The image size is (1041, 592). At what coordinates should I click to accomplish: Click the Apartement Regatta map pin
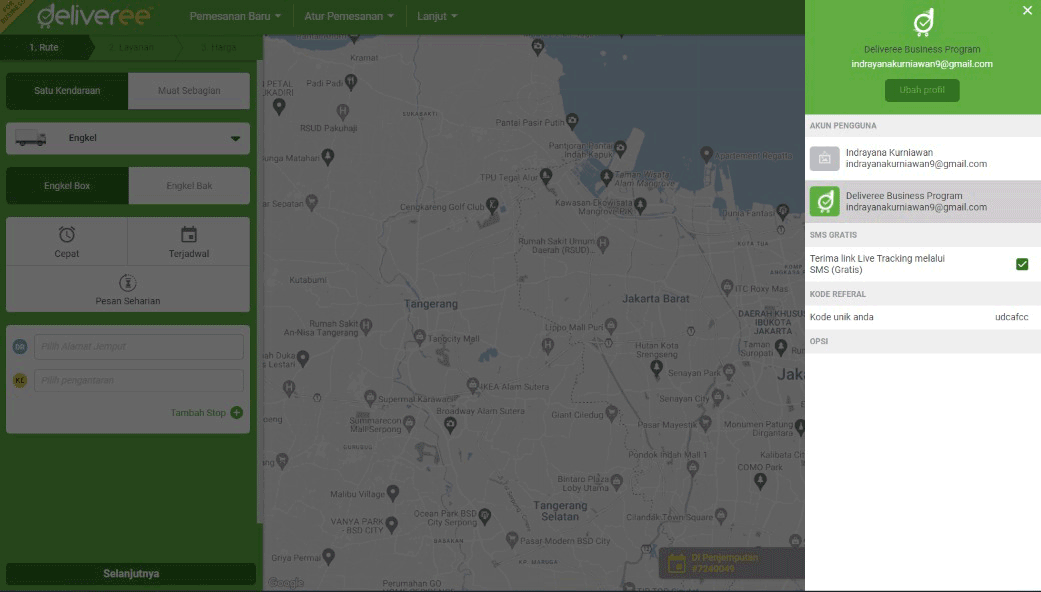[706, 154]
